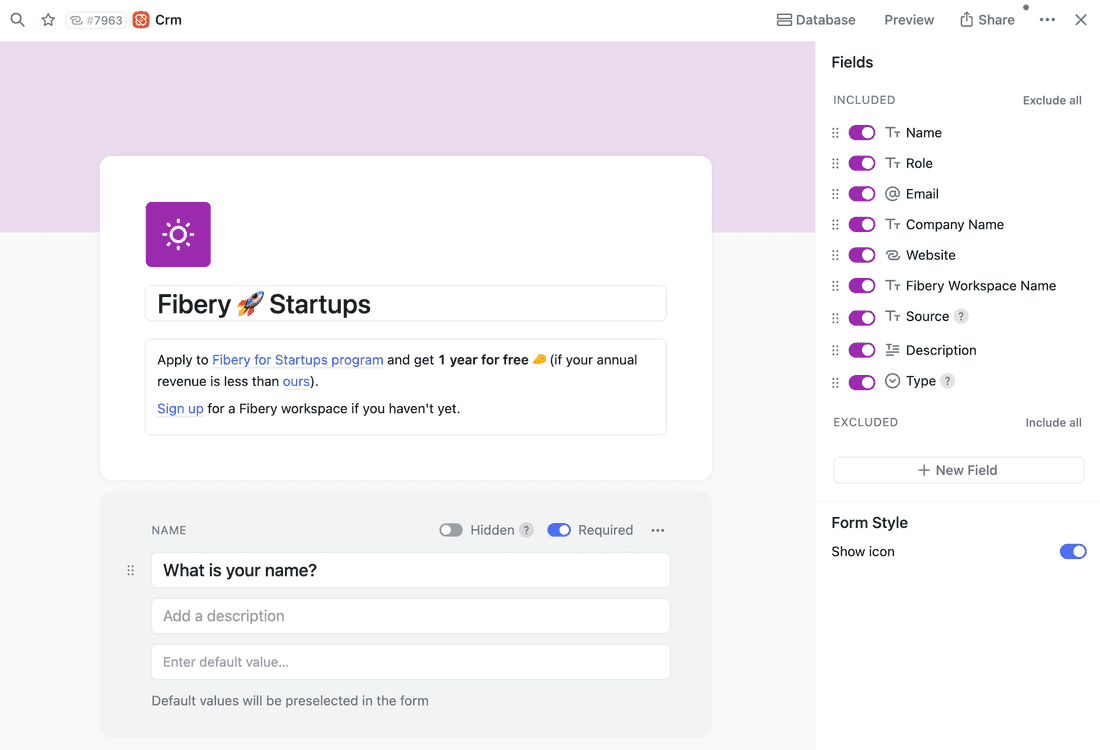Image resolution: width=1100 pixels, height=750 pixels.
Task: Switch to the Database view
Action: point(815,19)
